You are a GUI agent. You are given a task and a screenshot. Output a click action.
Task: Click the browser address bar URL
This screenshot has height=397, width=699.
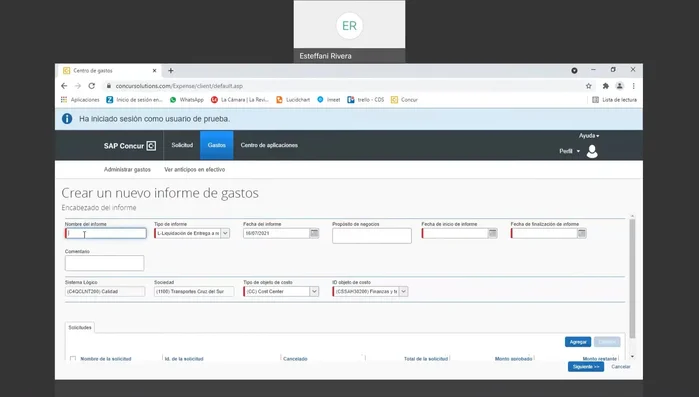coord(179,86)
